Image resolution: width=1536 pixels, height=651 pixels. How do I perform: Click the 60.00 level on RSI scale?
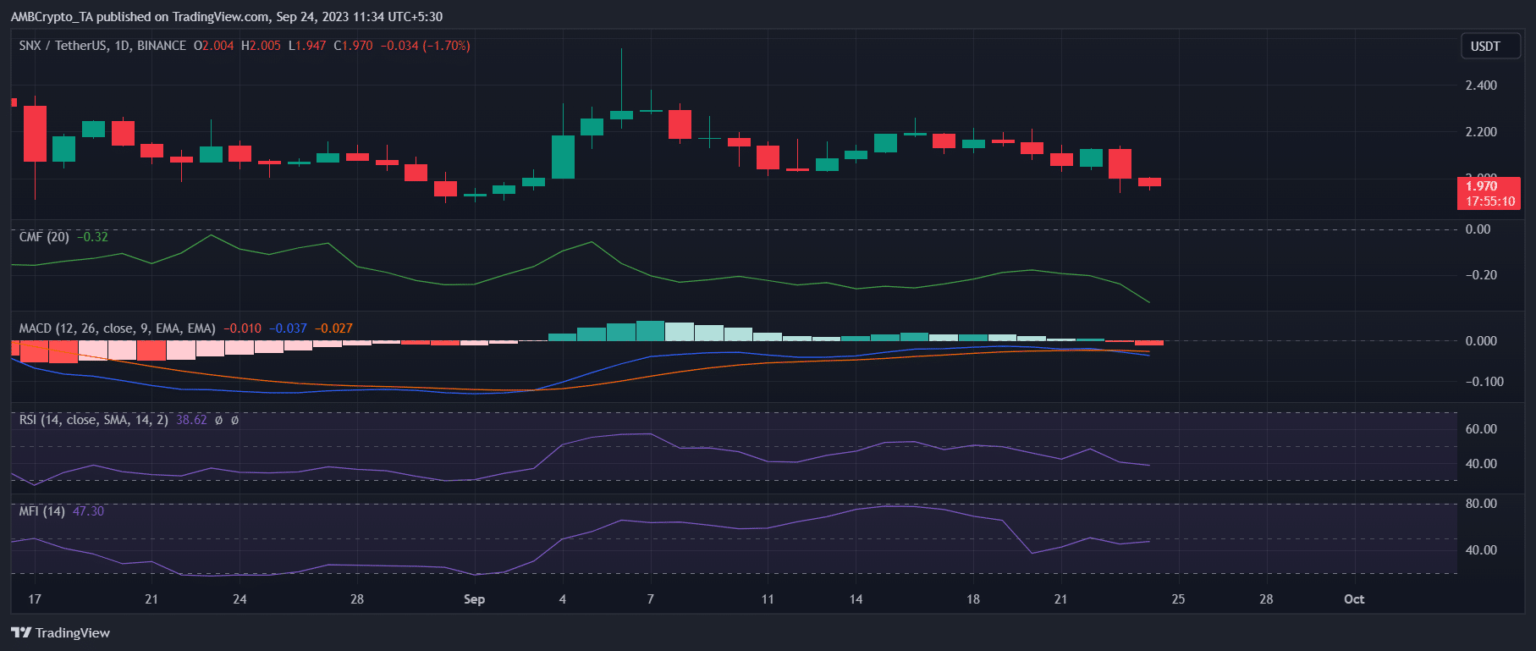1480,429
